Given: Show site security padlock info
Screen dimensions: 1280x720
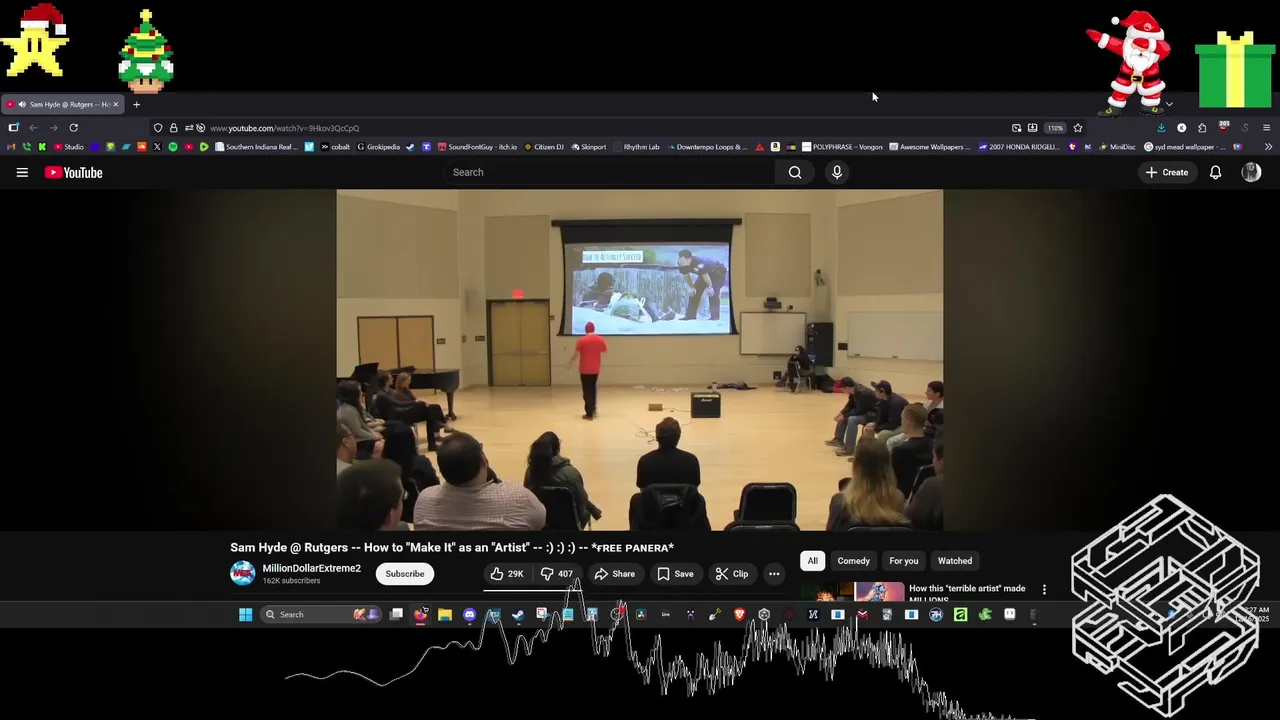Looking at the screenshot, I should pyautogui.click(x=173, y=128).
